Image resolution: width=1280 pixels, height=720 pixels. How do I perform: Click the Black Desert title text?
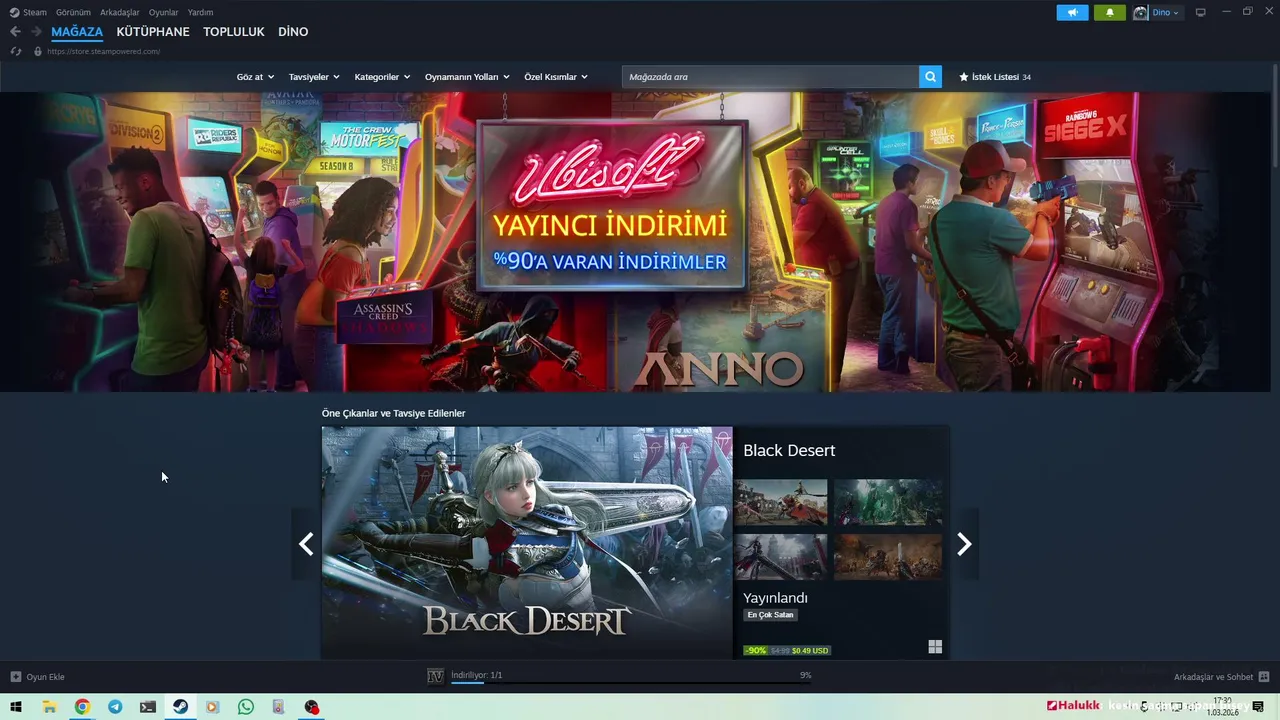pyautogui.click(x=789, y=451)
